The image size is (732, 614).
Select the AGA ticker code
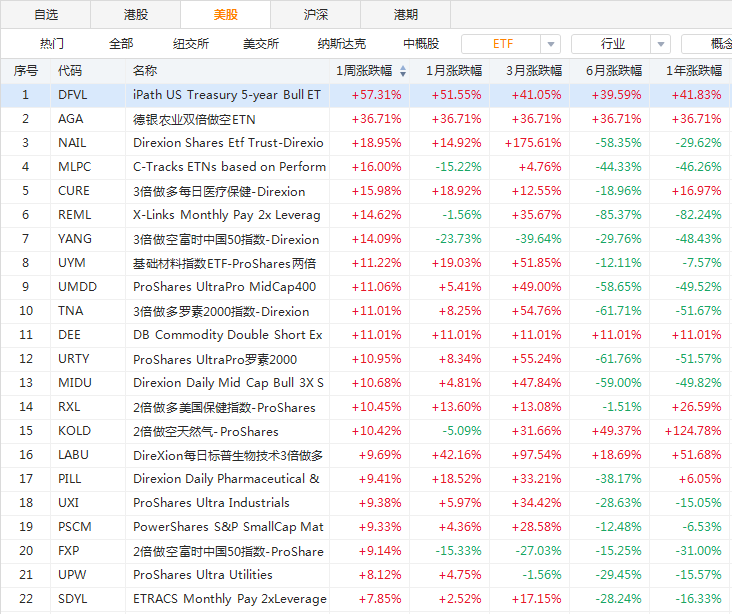pyautogui.click(x=70, y=119)
